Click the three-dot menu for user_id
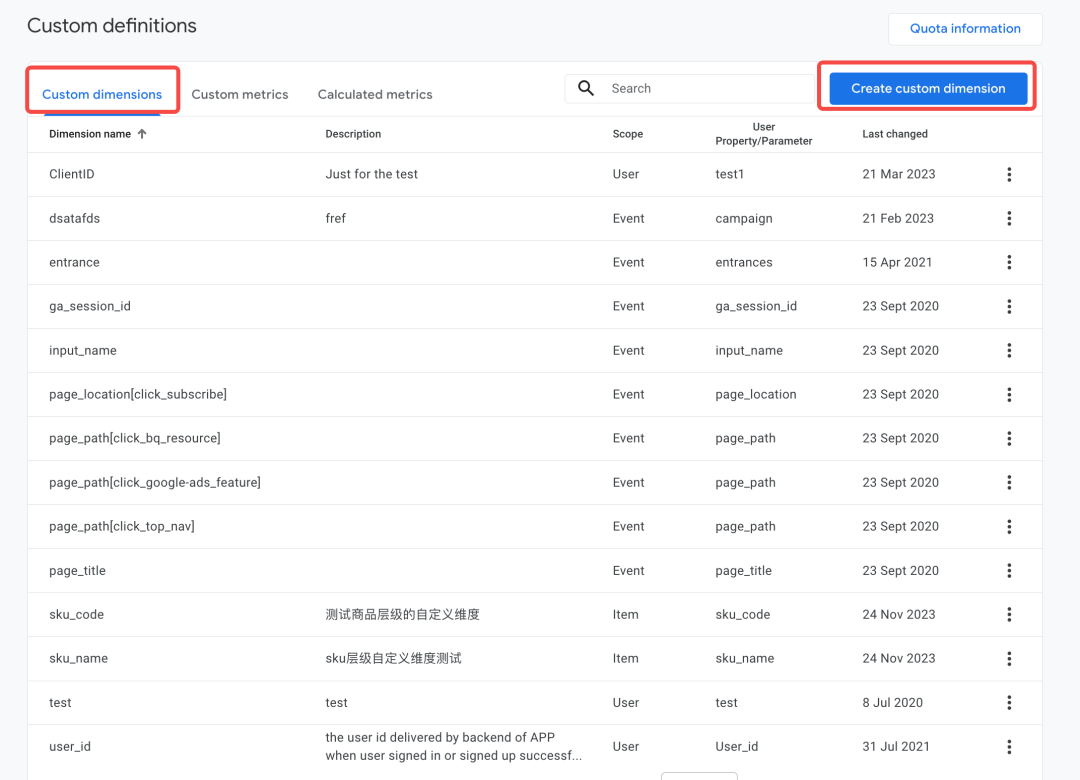This screenshot has height=780, width=1080. point(1009,747)
